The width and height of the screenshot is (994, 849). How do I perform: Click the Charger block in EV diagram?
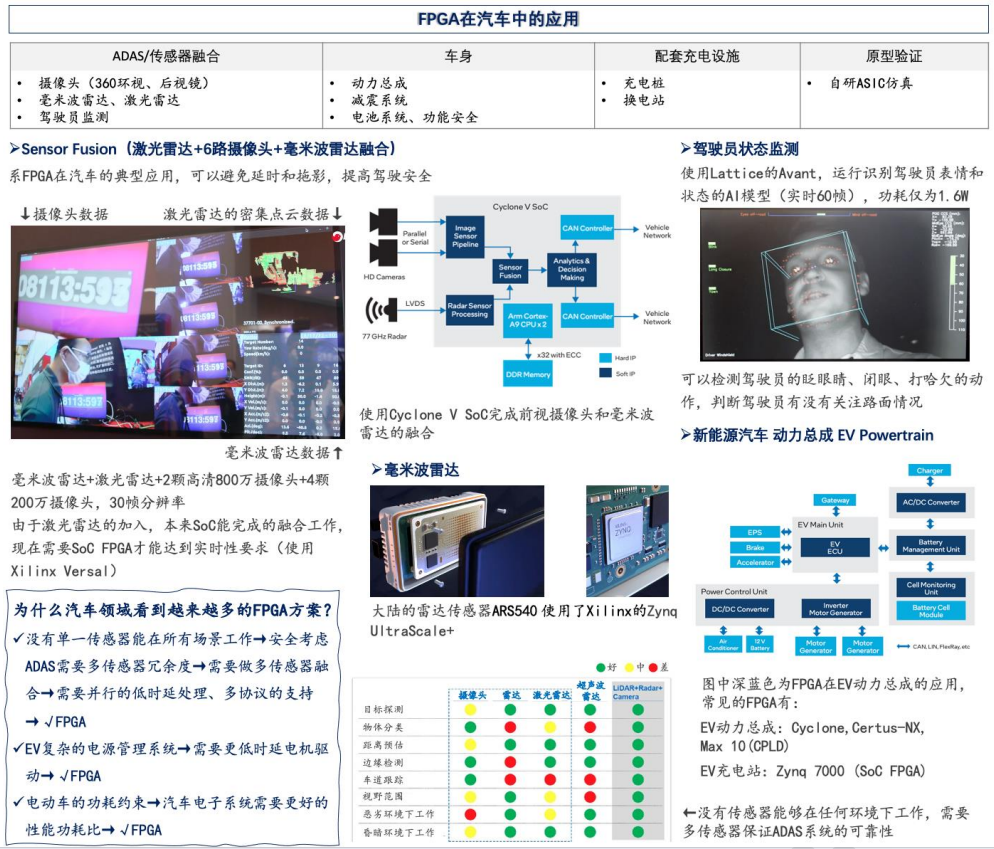[929, 470]
